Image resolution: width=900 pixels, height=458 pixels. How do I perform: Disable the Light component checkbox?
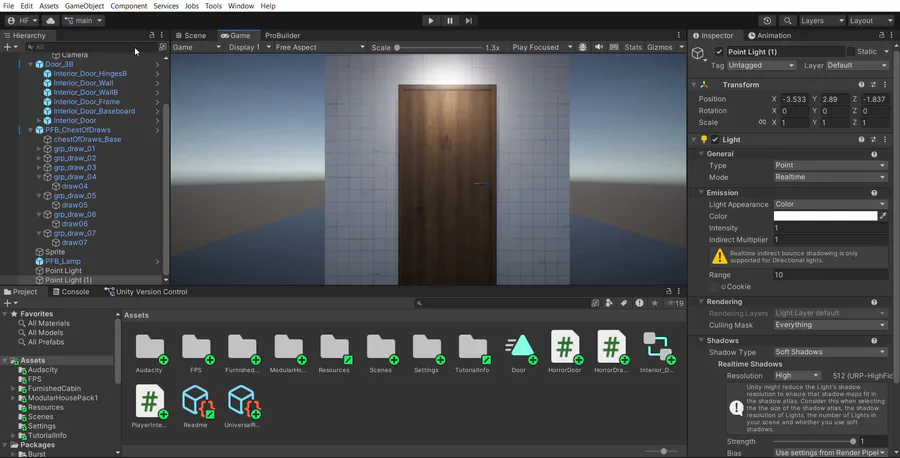tap(715, 140)
